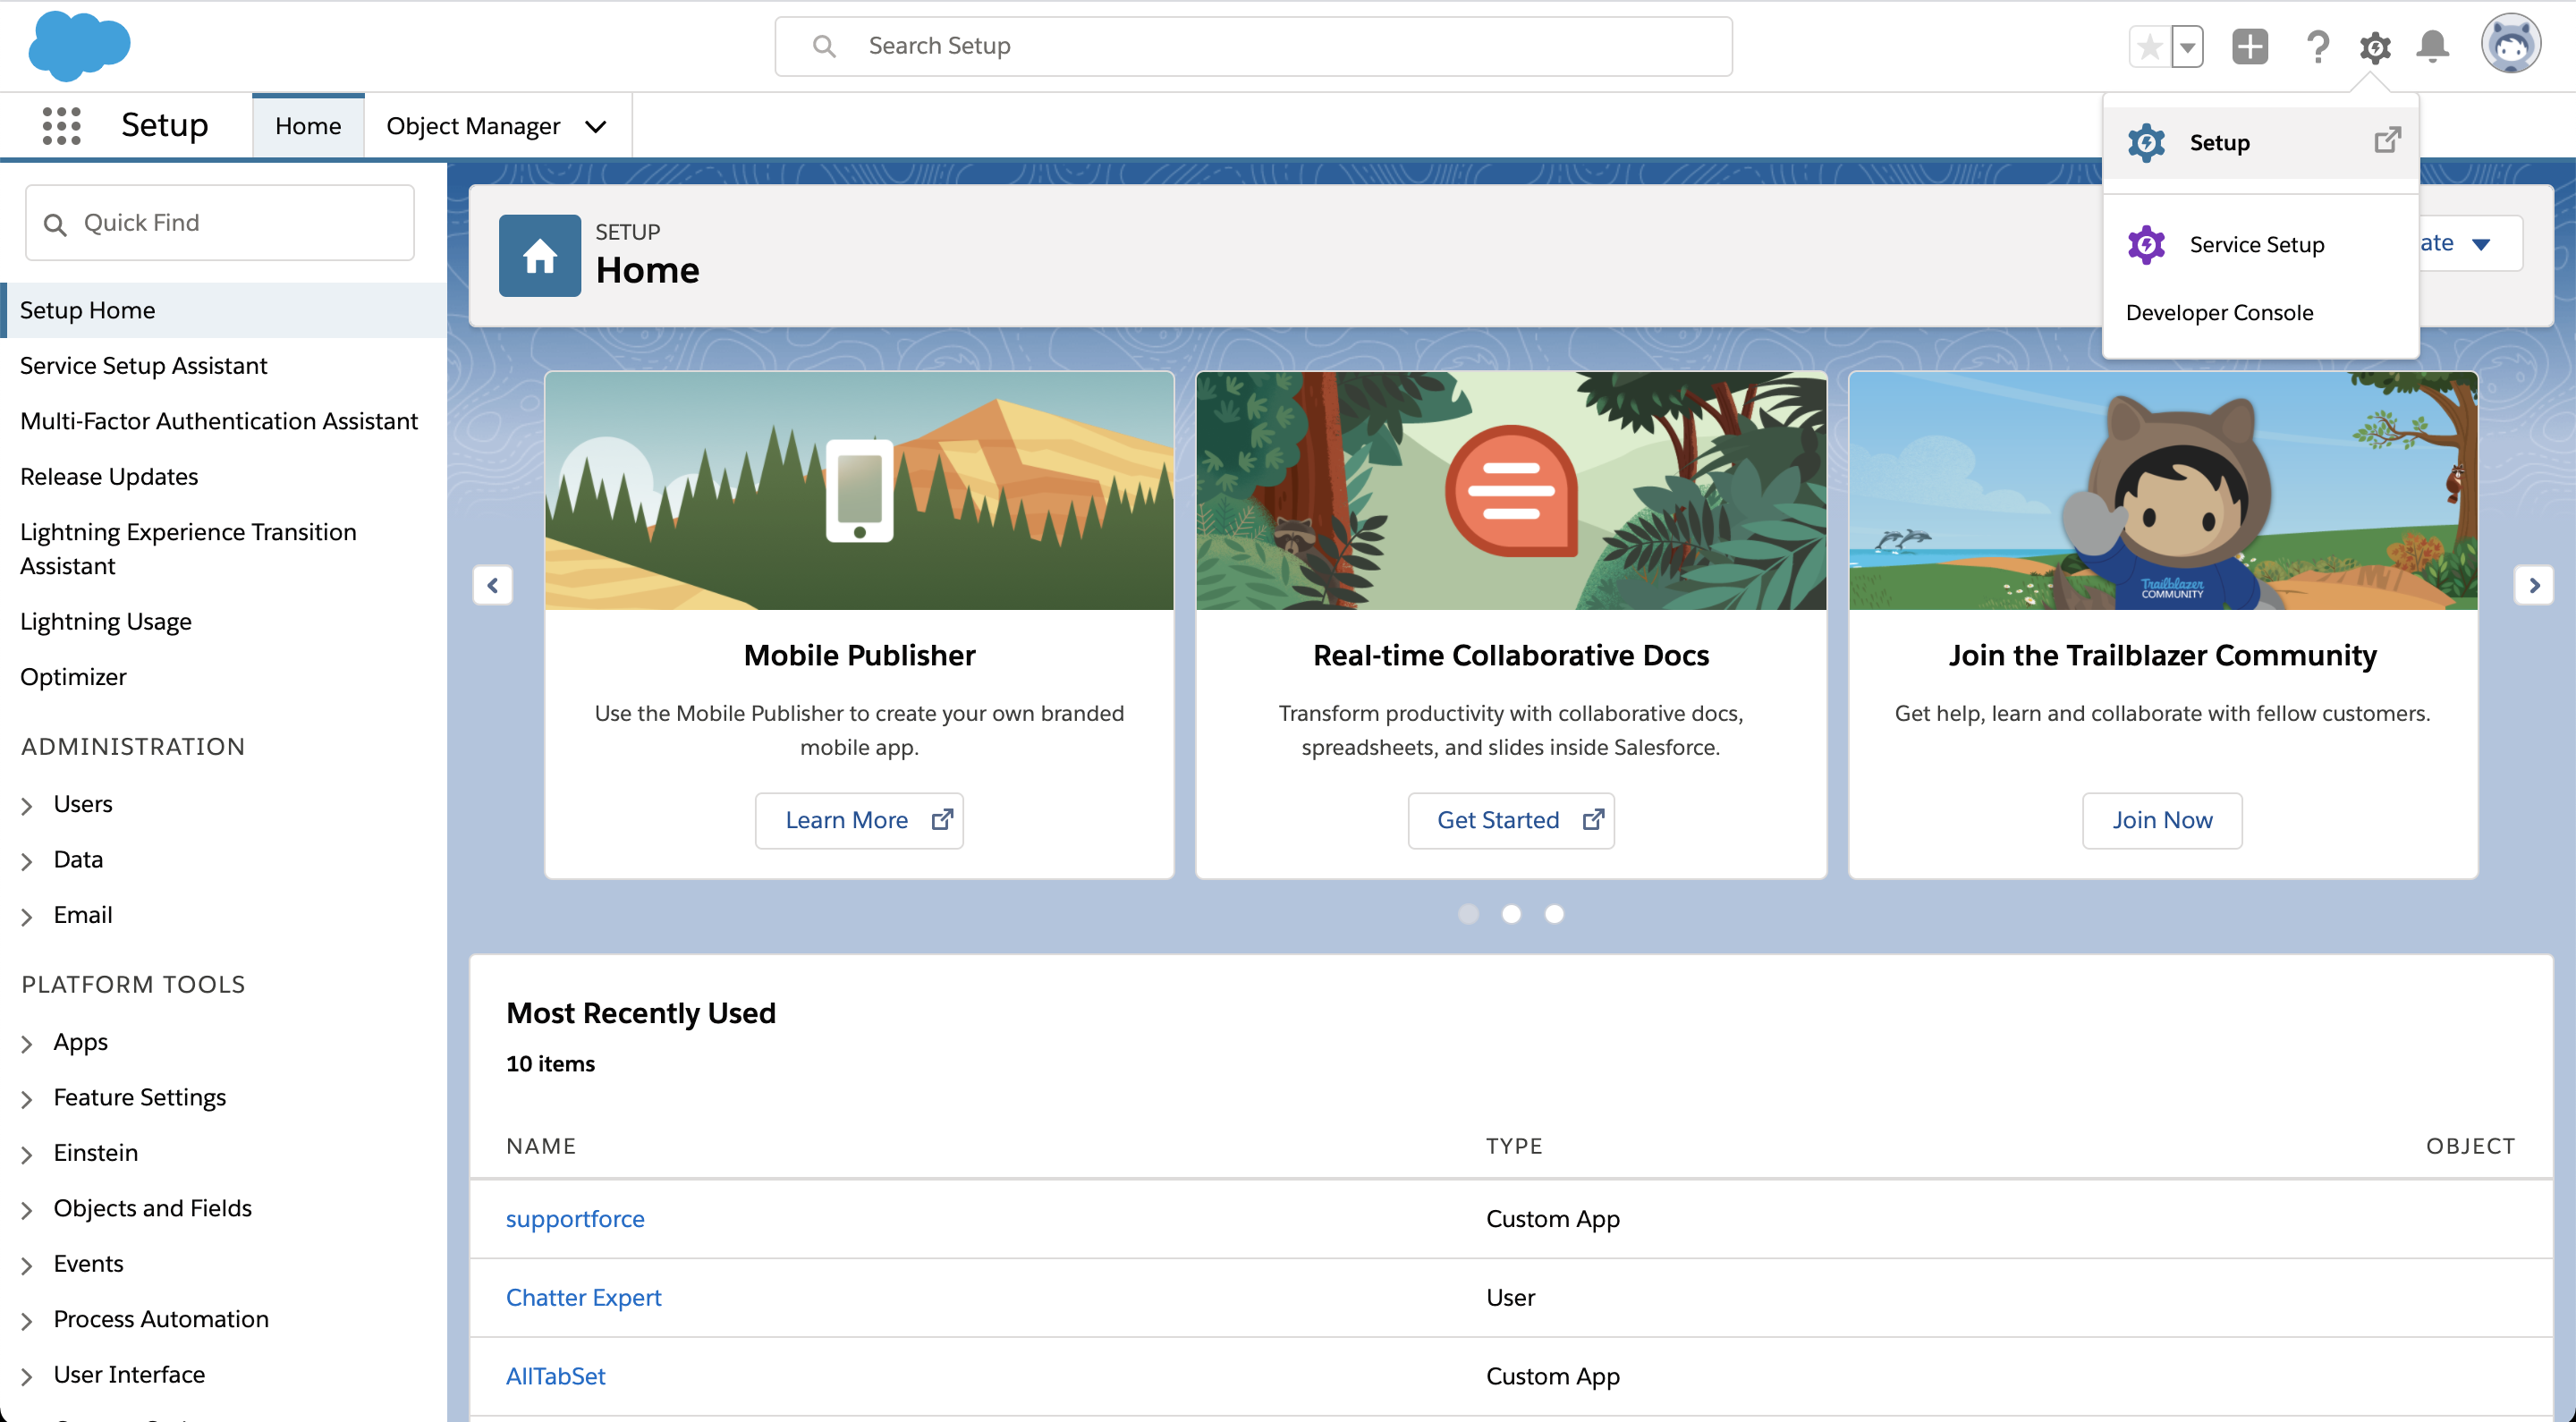Viewport: 2576px width, 1422px height.
Task: Select Setup Home in sidebar
Action: [224, 310]
